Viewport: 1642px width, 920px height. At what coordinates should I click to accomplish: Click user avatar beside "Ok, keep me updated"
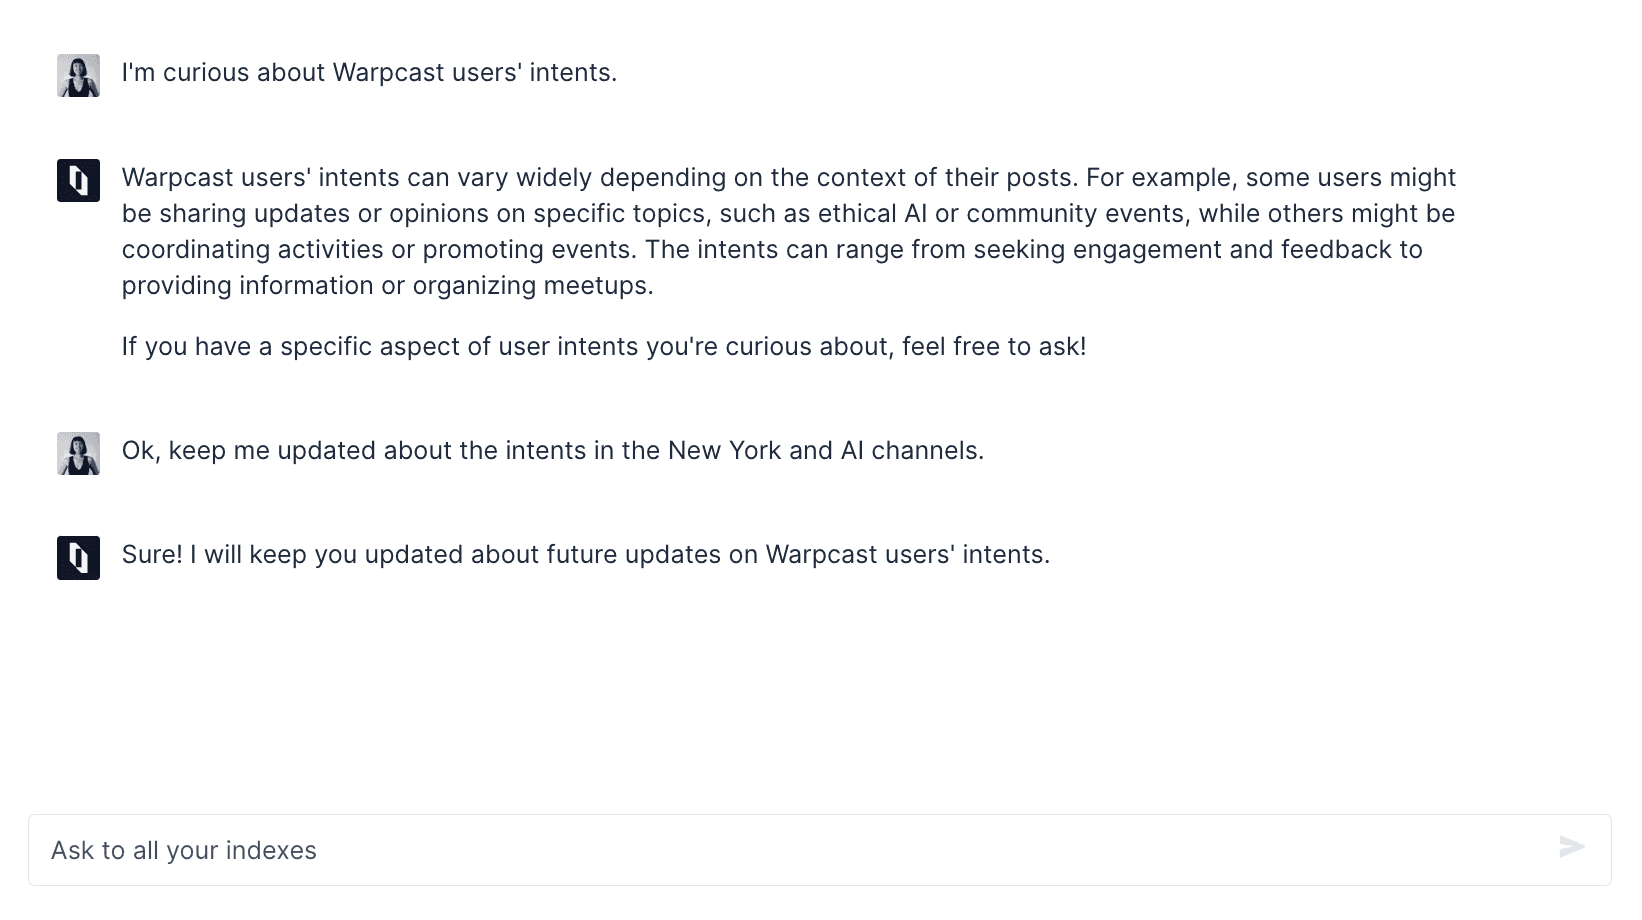point(78,454)
